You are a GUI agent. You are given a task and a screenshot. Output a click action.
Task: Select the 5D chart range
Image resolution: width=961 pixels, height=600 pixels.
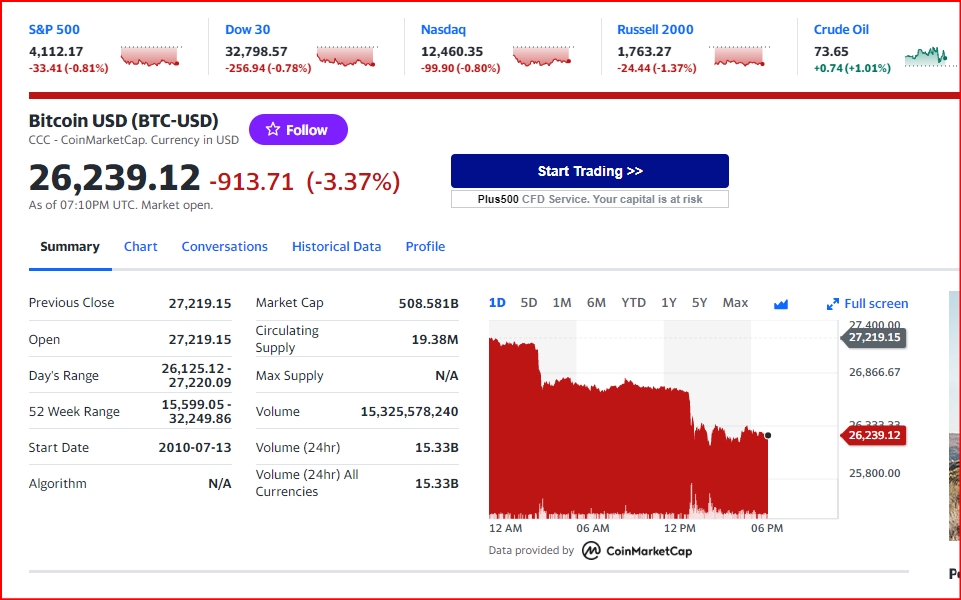(528, 303)
